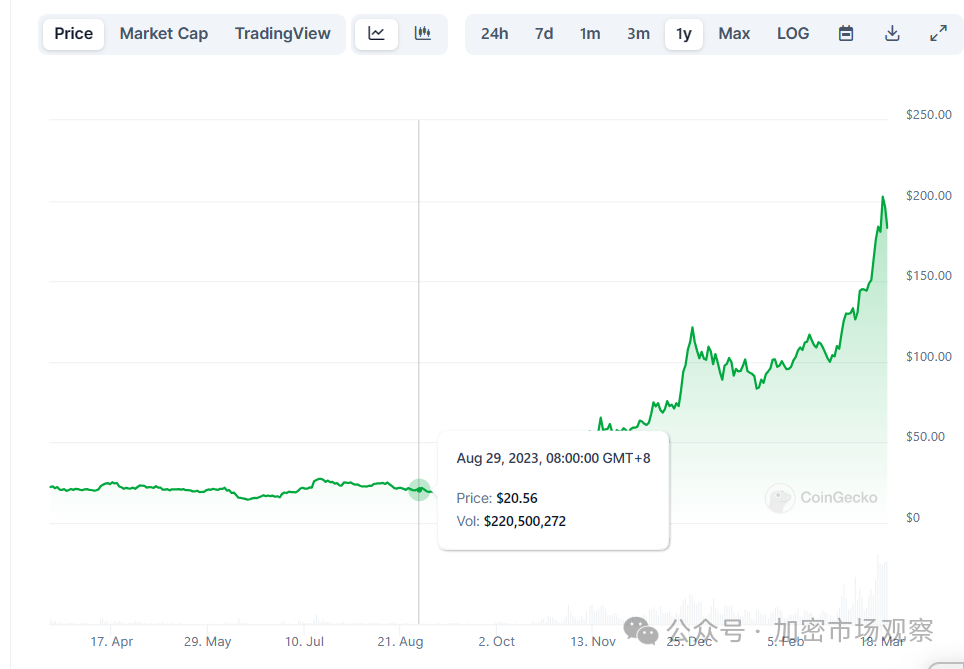Click the price peak near $200
The width and height of the screenshot is (964, 669).
[883, 198]
